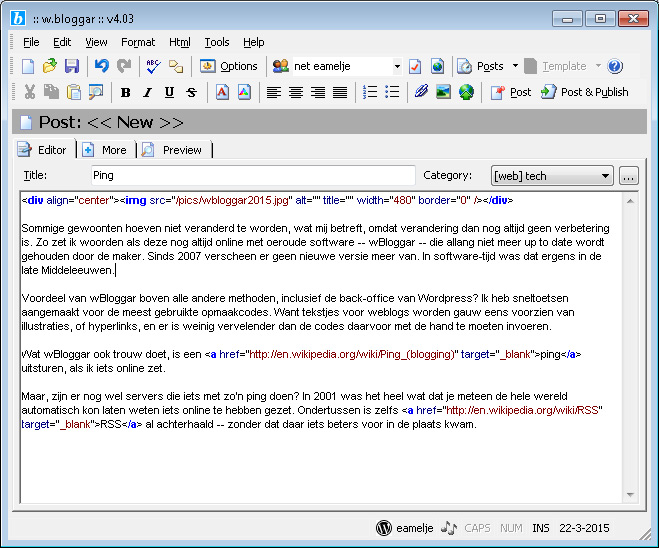Image resolution: width=659 pixels, height=548 pixels.
Task: Click the checkmark page icon beside blog selector
Action: [415, 66]
